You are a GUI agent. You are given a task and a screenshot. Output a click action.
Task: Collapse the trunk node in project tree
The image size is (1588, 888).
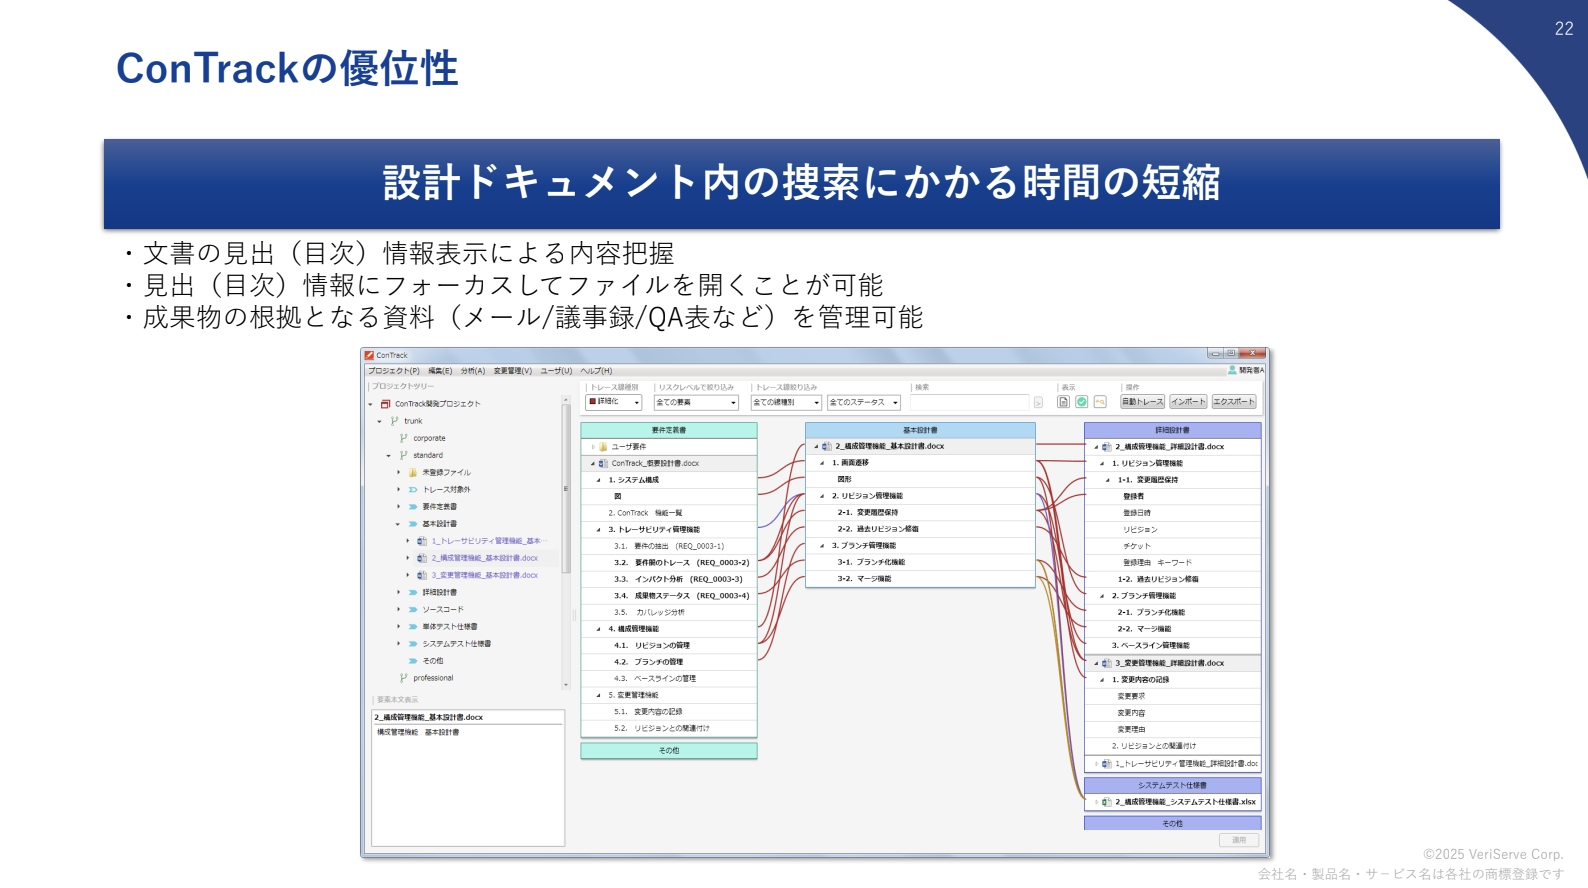coord(380,422)
